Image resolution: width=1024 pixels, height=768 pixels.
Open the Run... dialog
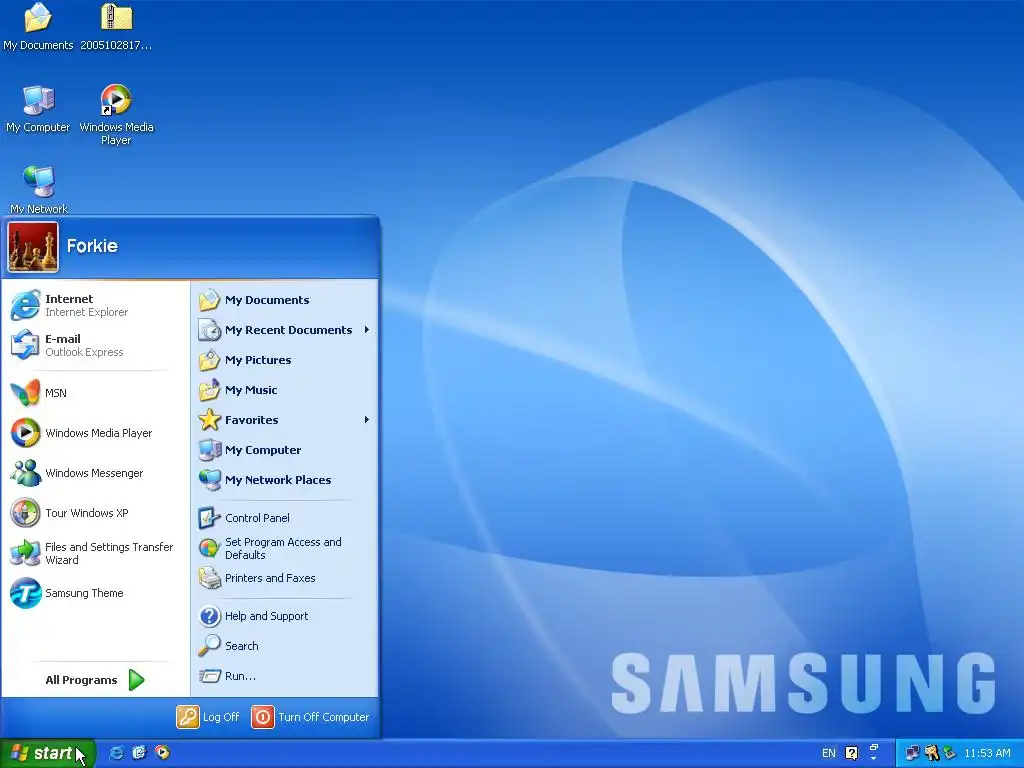[285, 676]
